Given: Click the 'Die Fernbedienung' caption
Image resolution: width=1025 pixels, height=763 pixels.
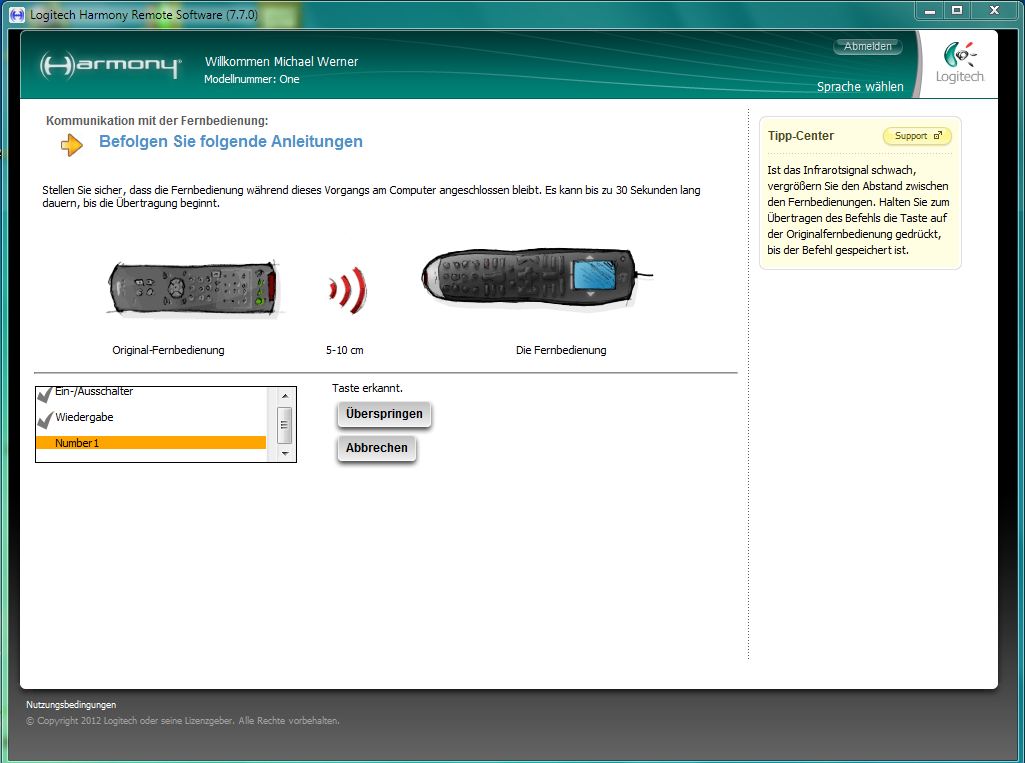Looking at the screenshot, I should pos(561,350).
